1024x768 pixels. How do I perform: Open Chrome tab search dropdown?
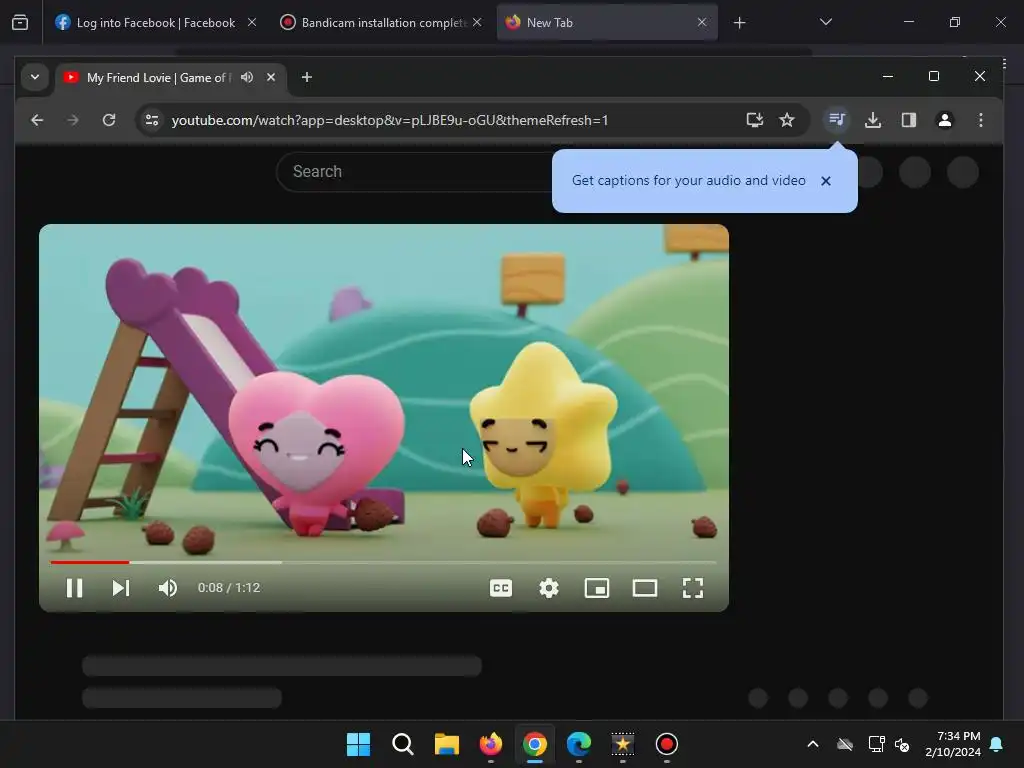(x=35, y=77)
